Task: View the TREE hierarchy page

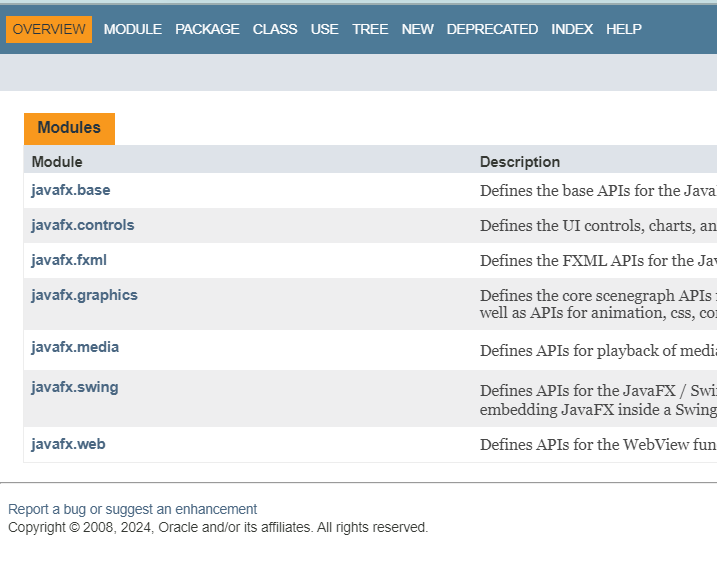Action: click(370, 29)
